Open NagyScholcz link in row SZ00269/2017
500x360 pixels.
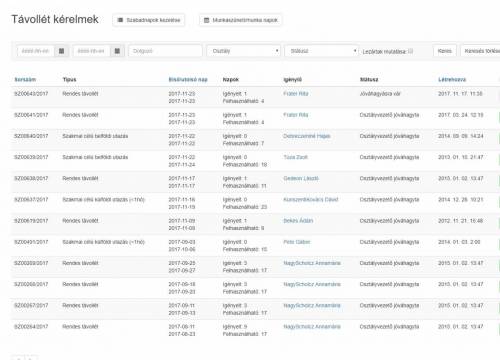[312, 263]
